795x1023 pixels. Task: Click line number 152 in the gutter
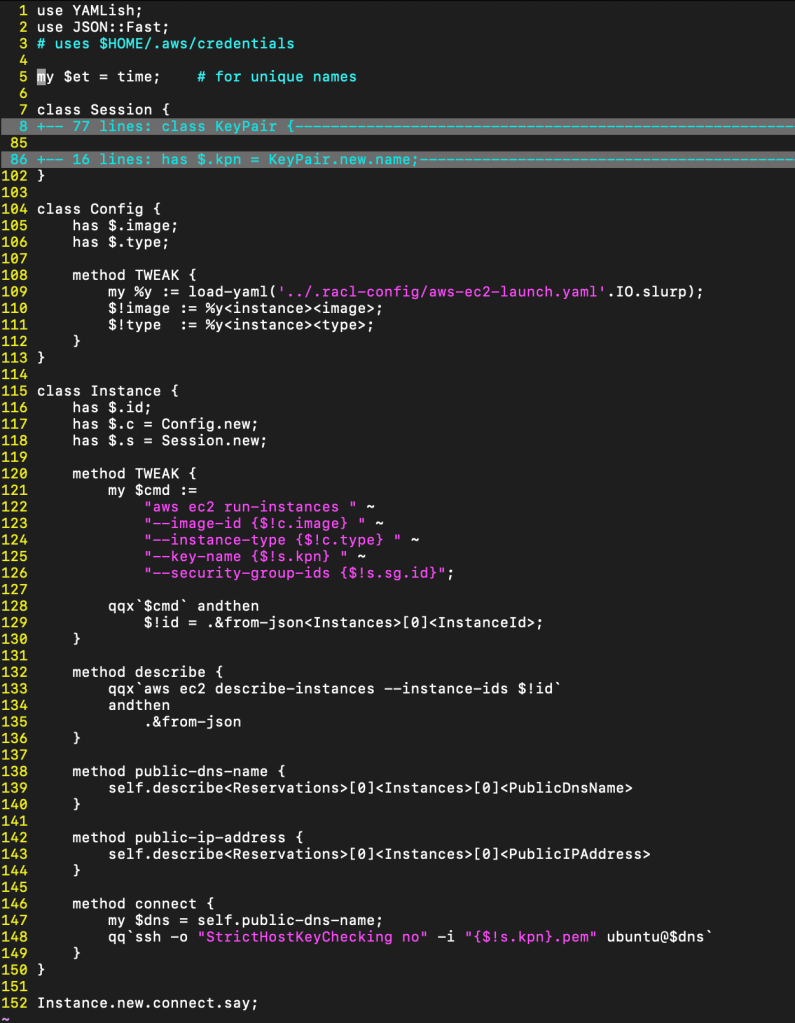(x=15, y=1003)
